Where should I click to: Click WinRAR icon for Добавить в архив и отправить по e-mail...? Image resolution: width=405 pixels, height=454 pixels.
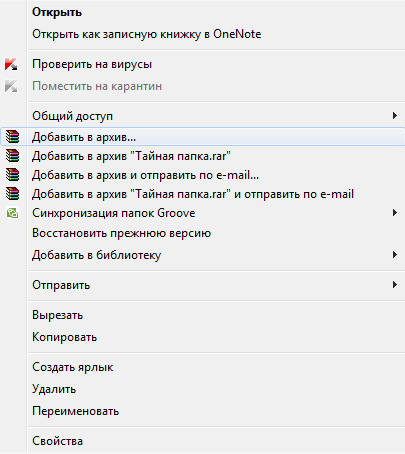(13, 175)
